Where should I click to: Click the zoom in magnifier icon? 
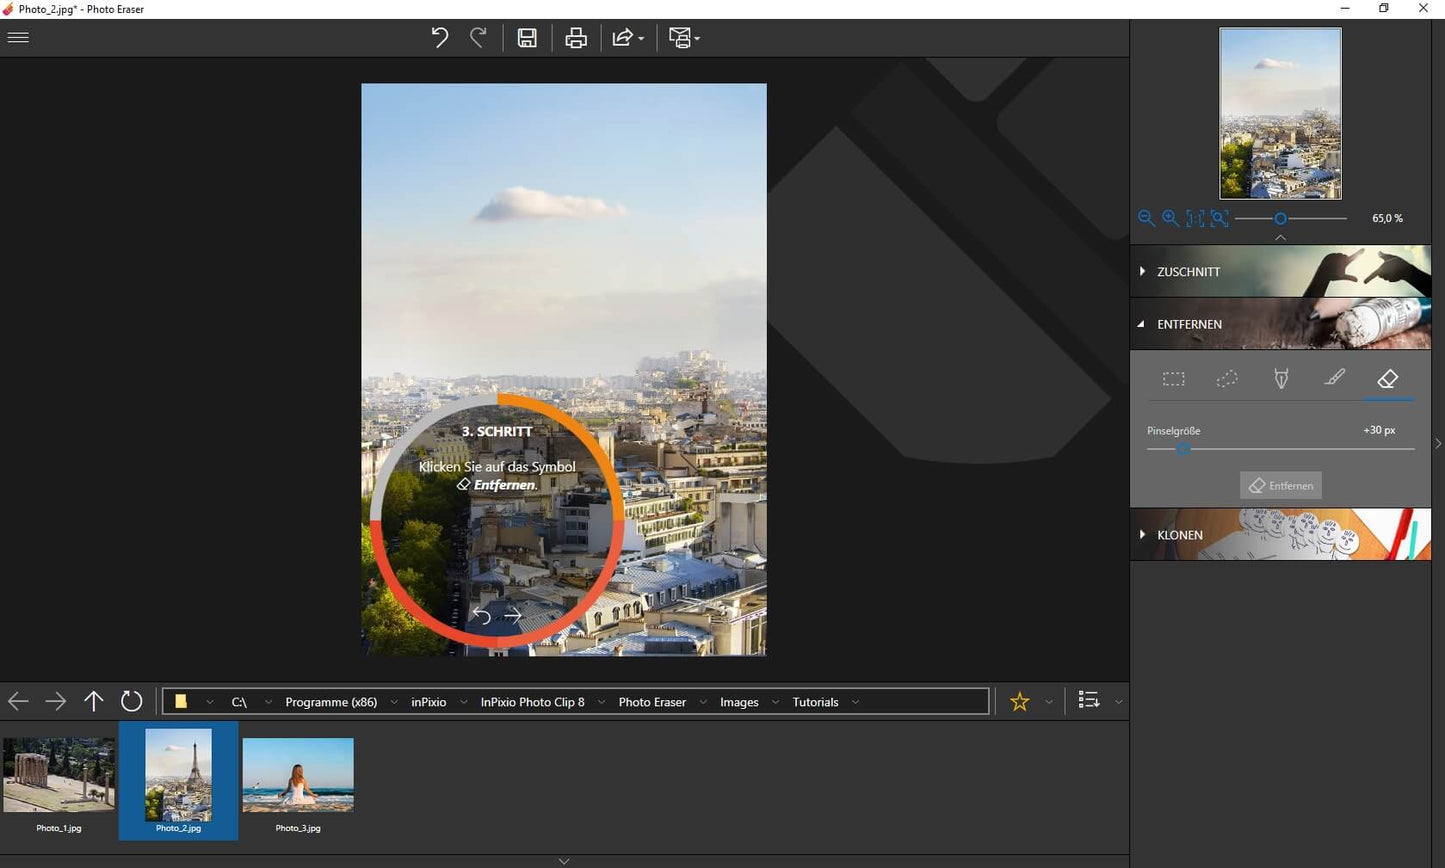[x=1170, y=218]
